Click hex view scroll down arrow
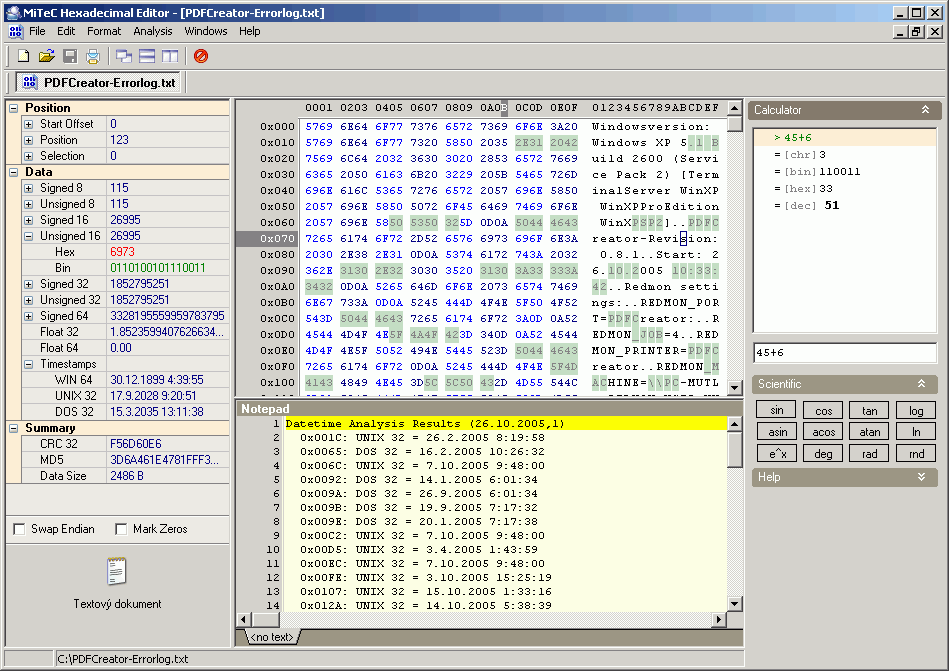This screenshot has width=949, height=671. [x=735, y=387]
